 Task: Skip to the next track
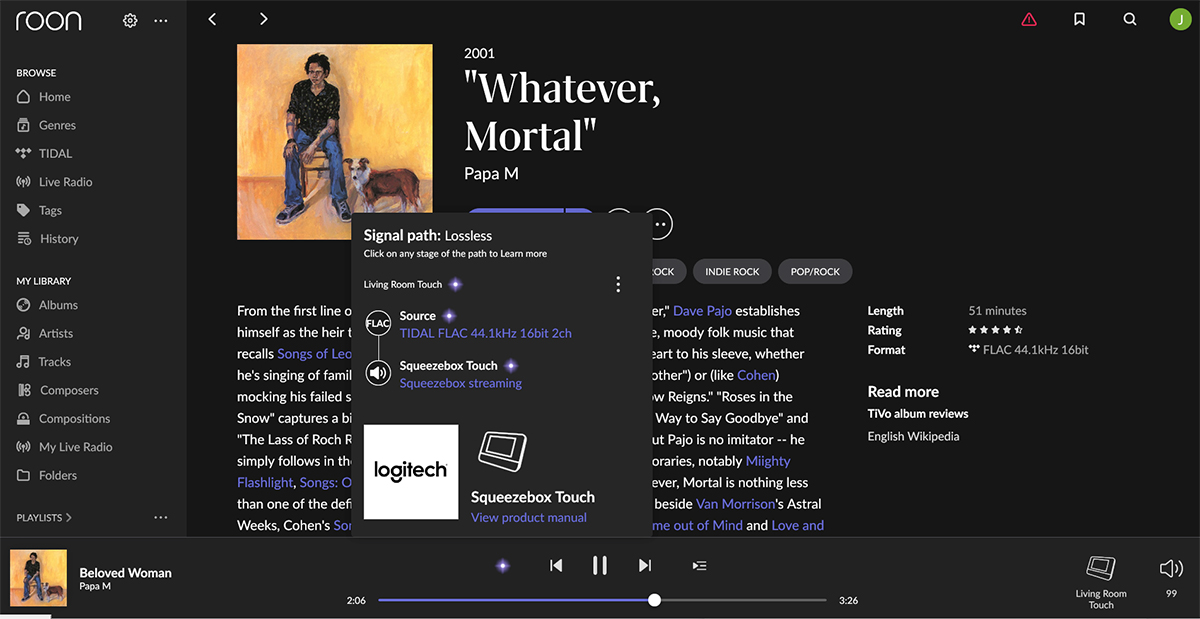coord(645,566)
